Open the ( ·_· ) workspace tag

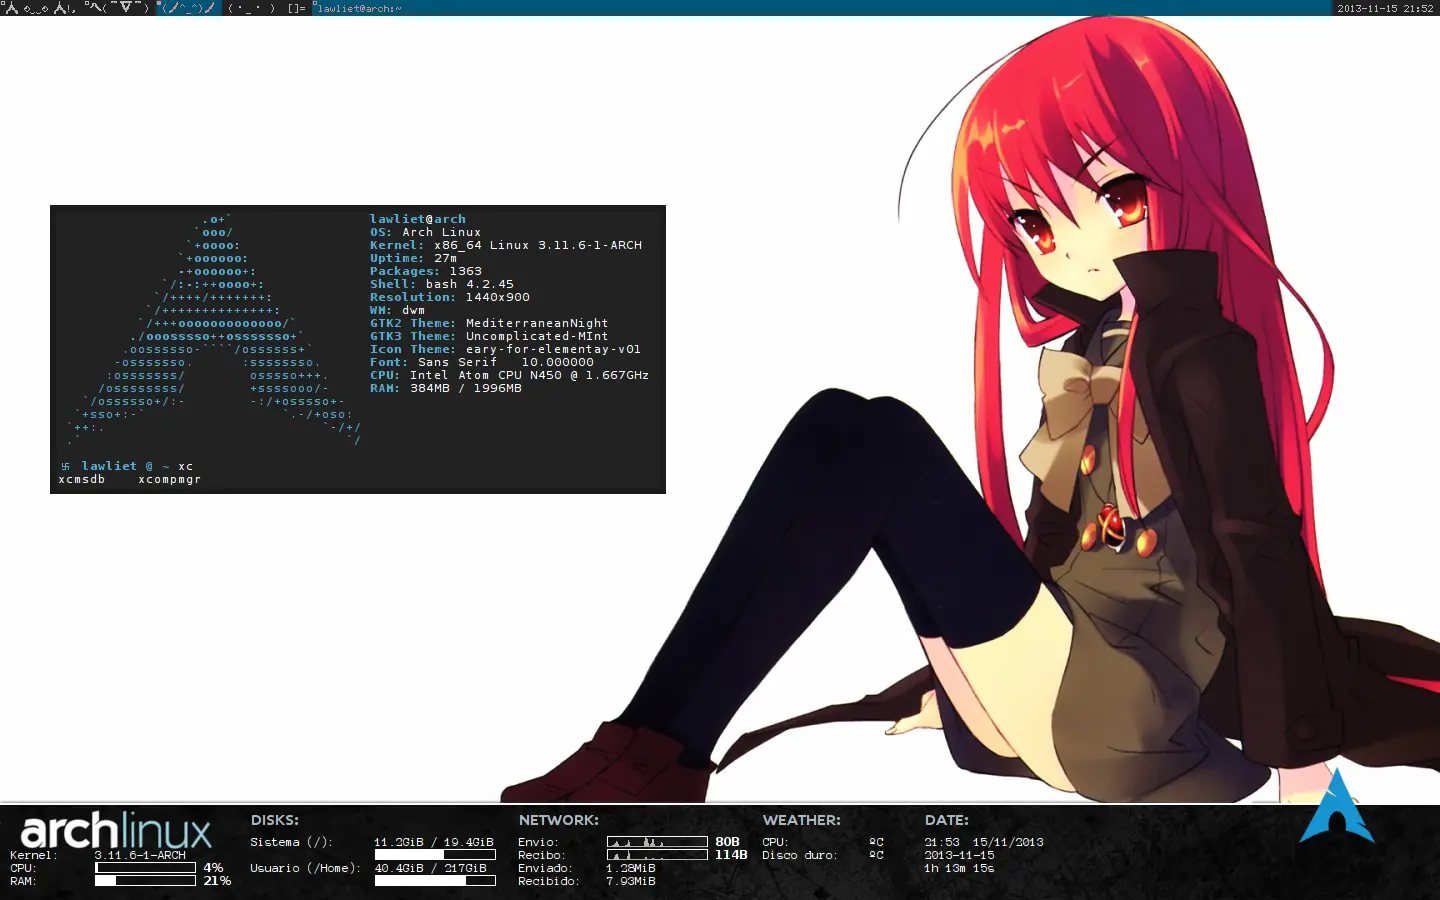point(250,8)
